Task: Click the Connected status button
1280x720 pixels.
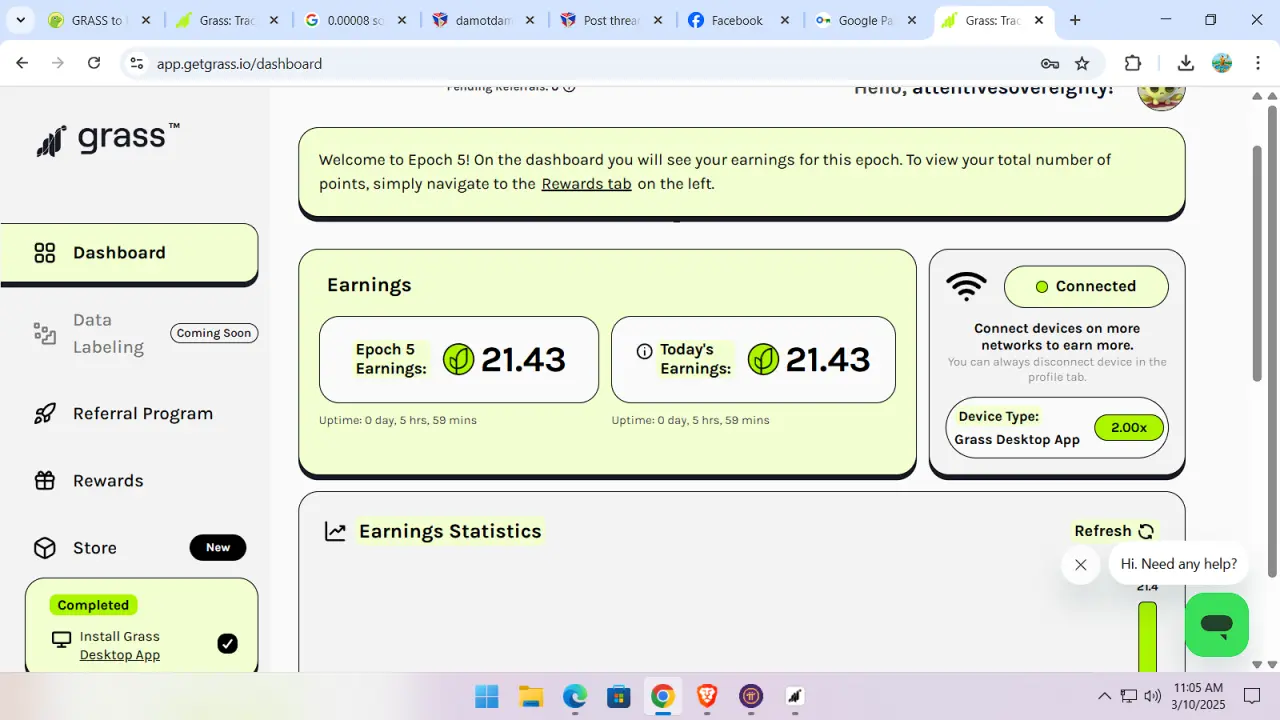Action: pyautogui.click(x=1086, y=286)
